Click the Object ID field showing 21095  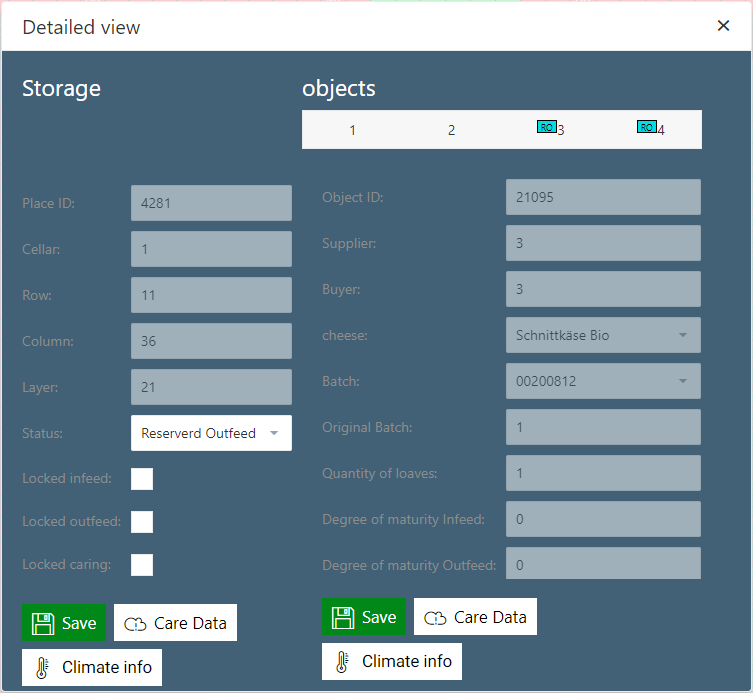coord(602,197)
